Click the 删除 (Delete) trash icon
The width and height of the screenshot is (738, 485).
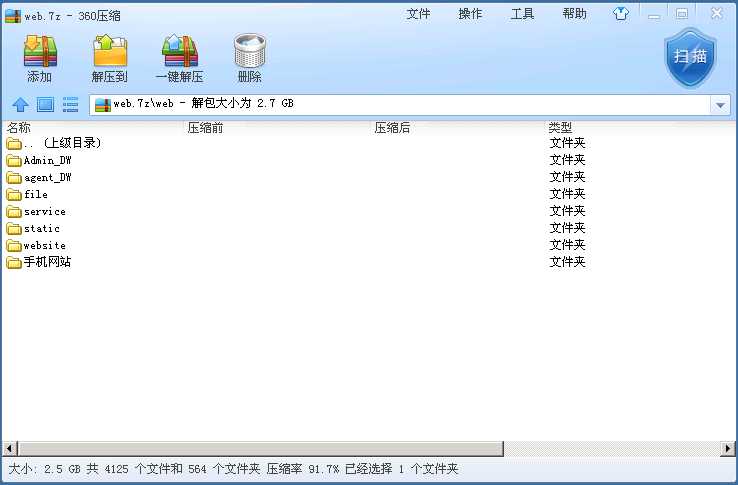click(x=249, y=51)
